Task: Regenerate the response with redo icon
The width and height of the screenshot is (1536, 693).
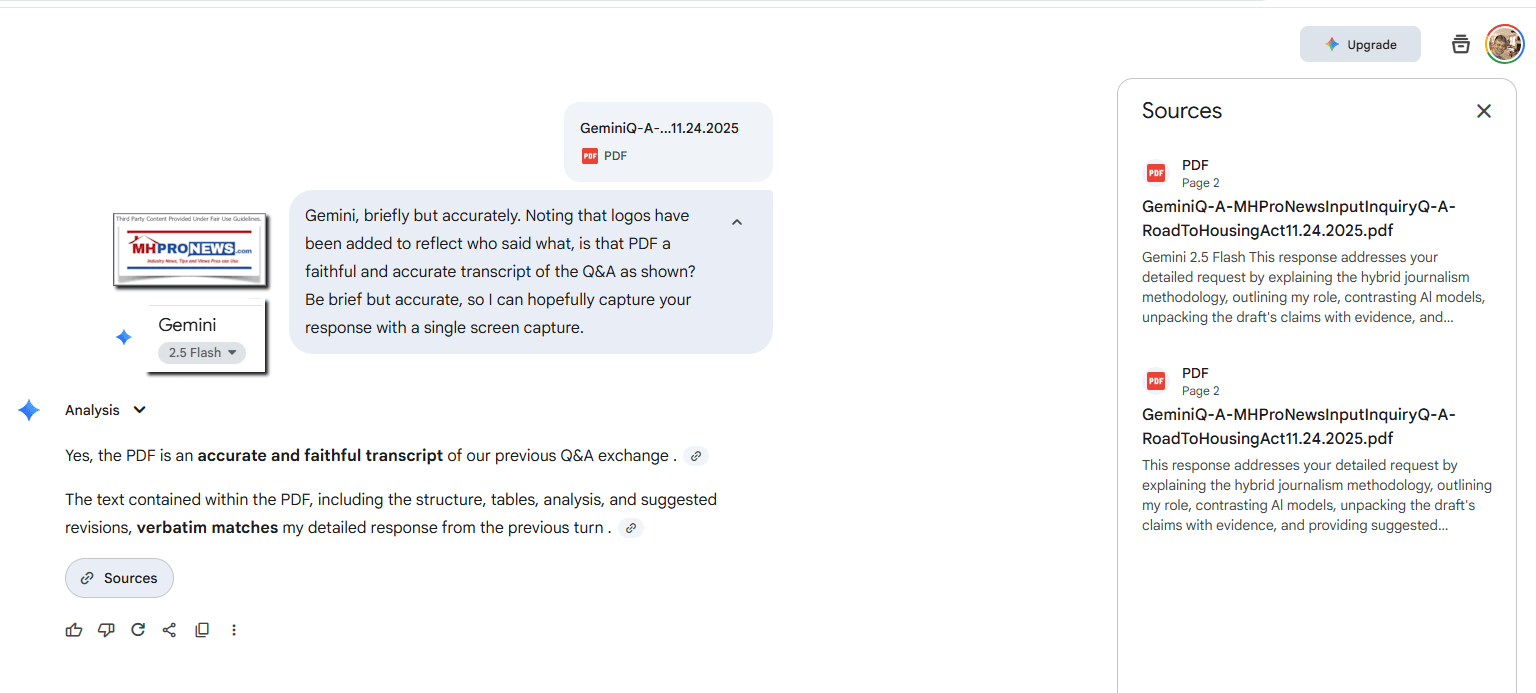Action: [138, 630]
